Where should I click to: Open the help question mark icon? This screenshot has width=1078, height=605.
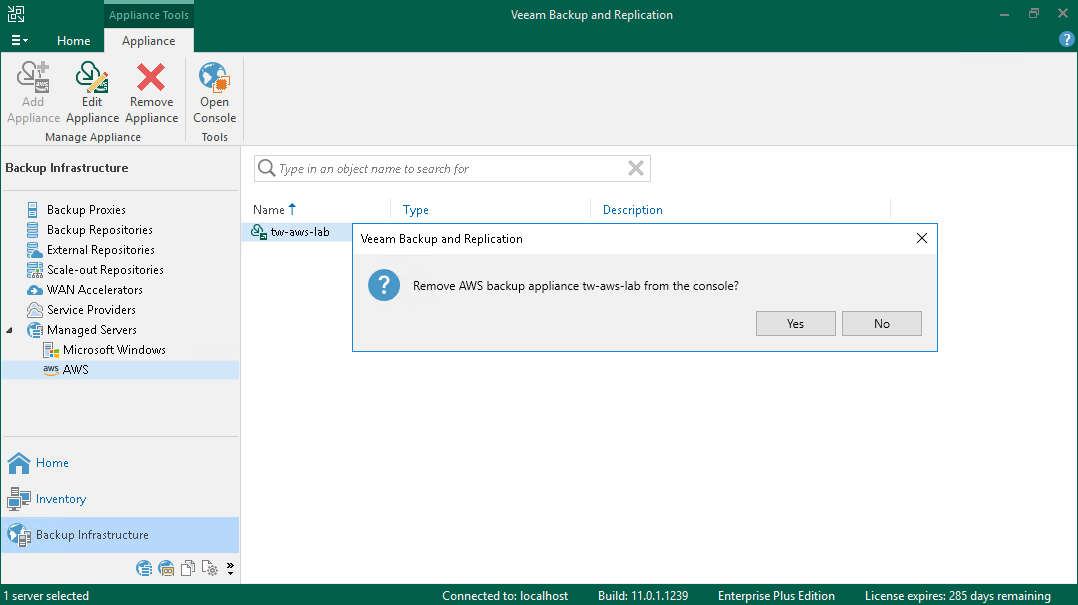point(1066,39)
